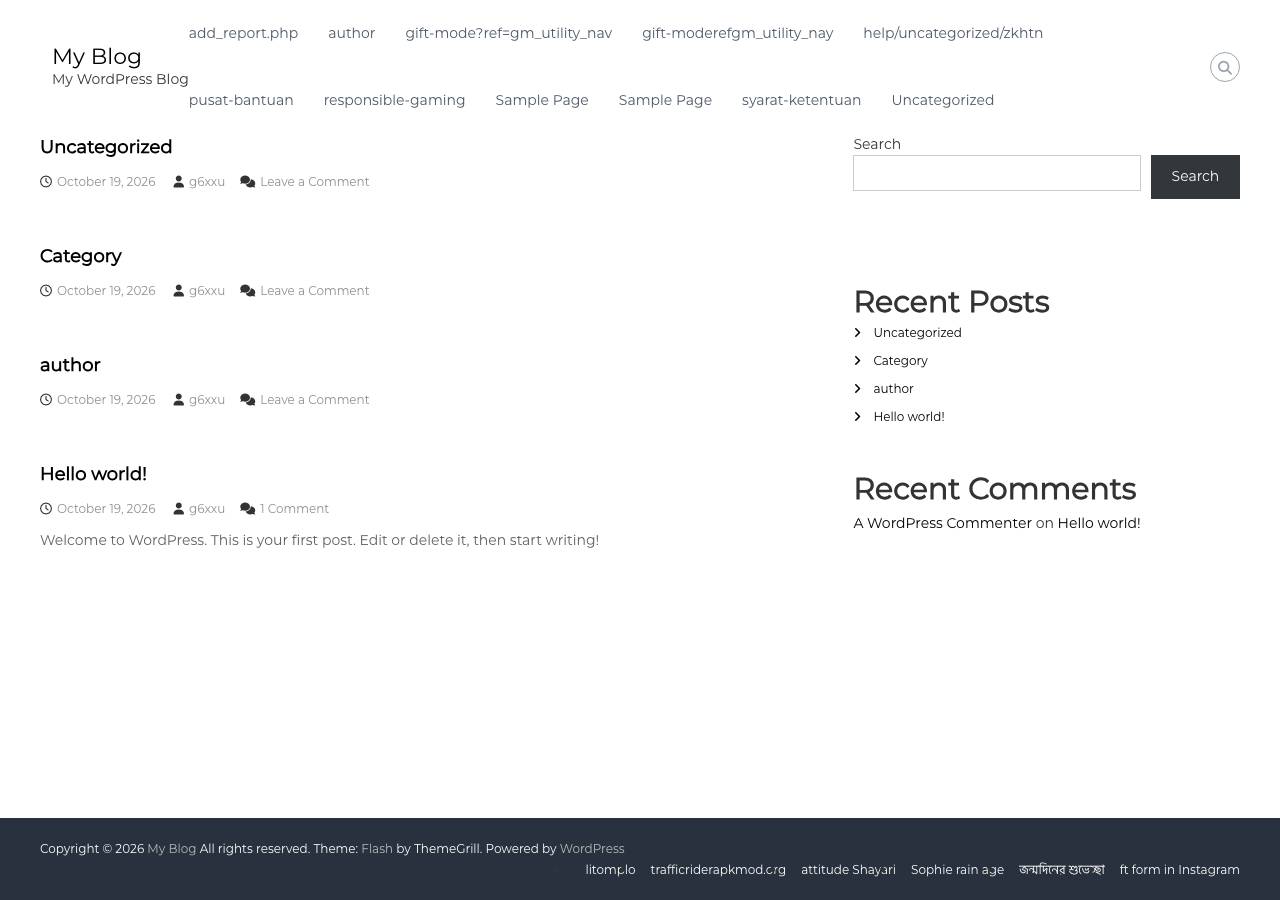Select gift-mode?ref=gm_utility_nav menu item
The image size is (1280, 900).
click(x=509, y=33)
